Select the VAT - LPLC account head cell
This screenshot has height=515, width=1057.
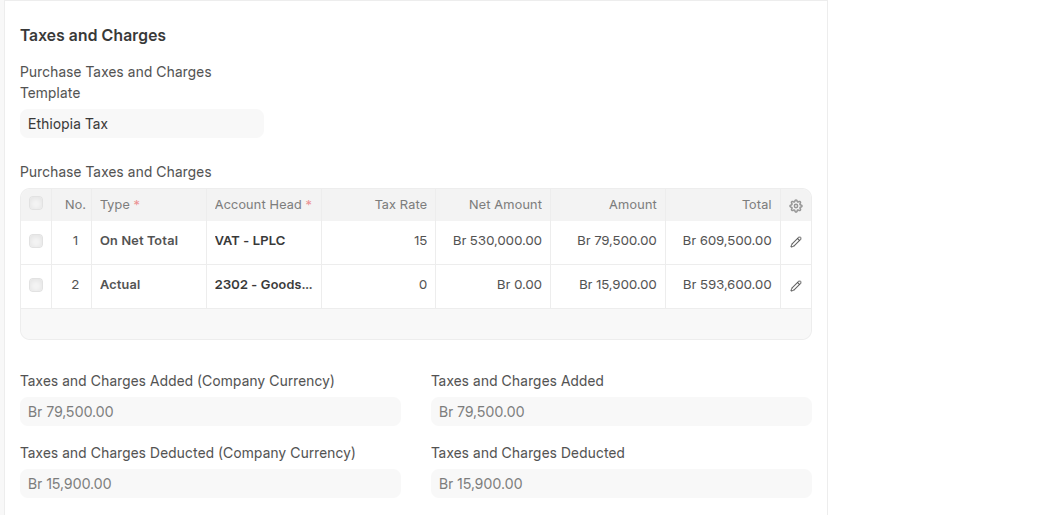pos(263,241)
